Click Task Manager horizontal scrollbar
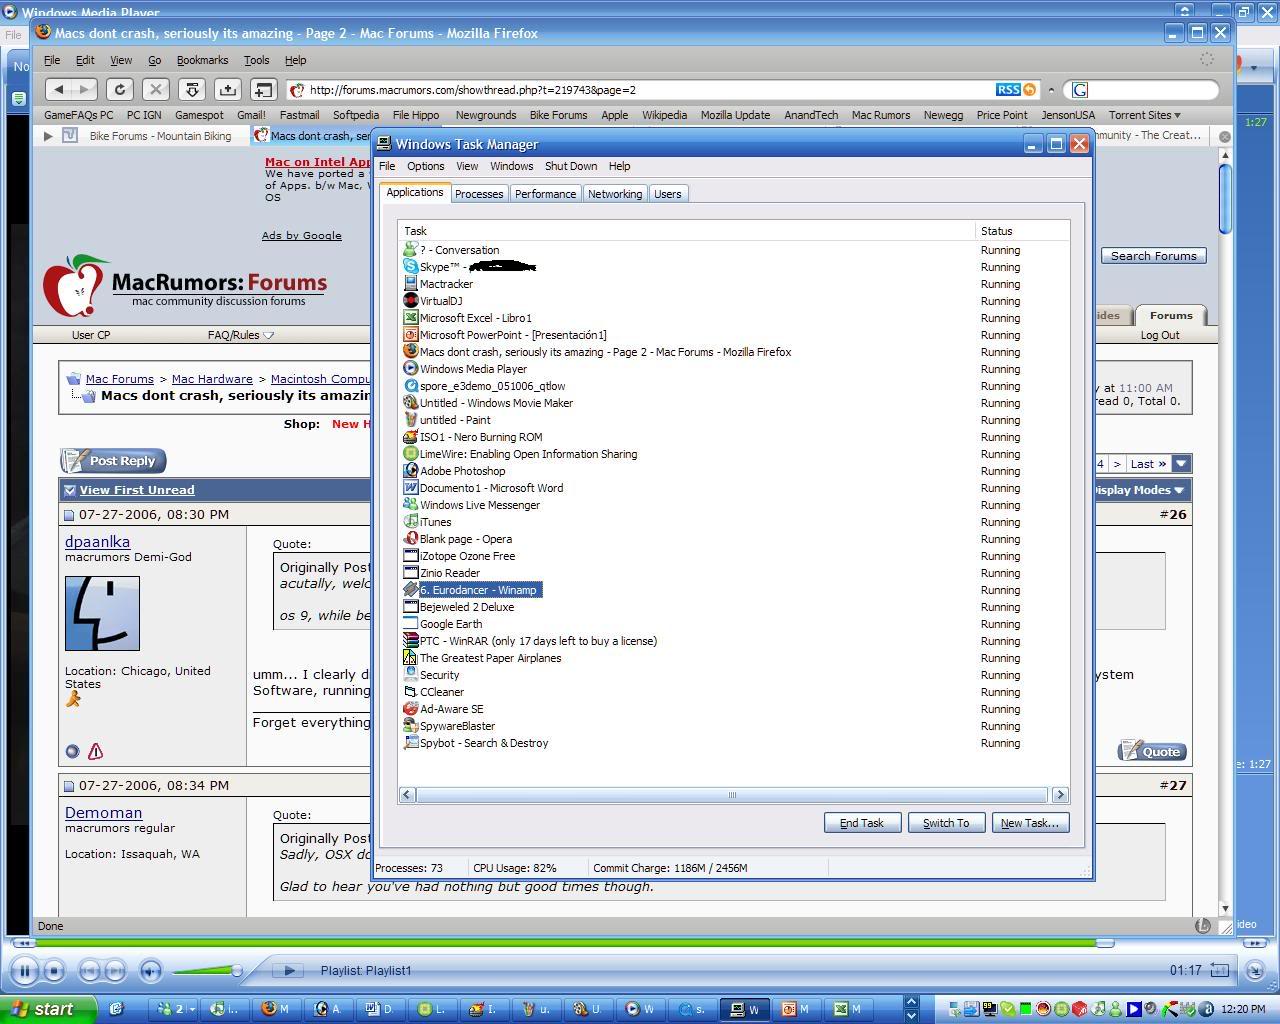1280x1024 pixels. click(x=732, y=795)
